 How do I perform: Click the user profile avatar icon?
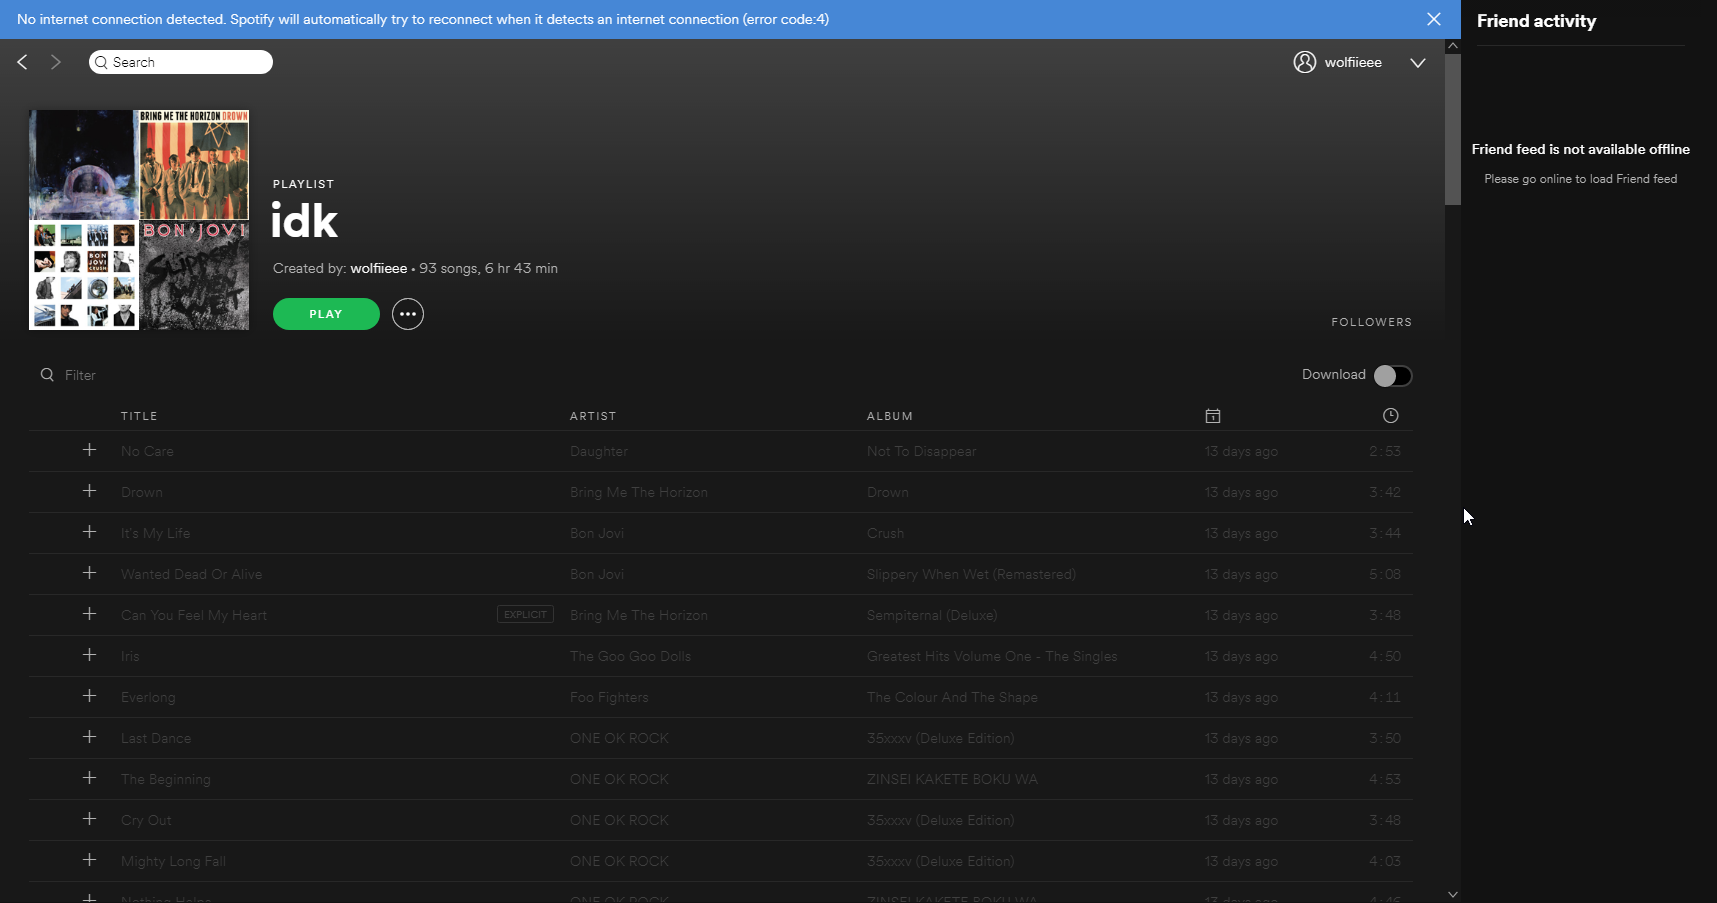(x=1305, y=62)
